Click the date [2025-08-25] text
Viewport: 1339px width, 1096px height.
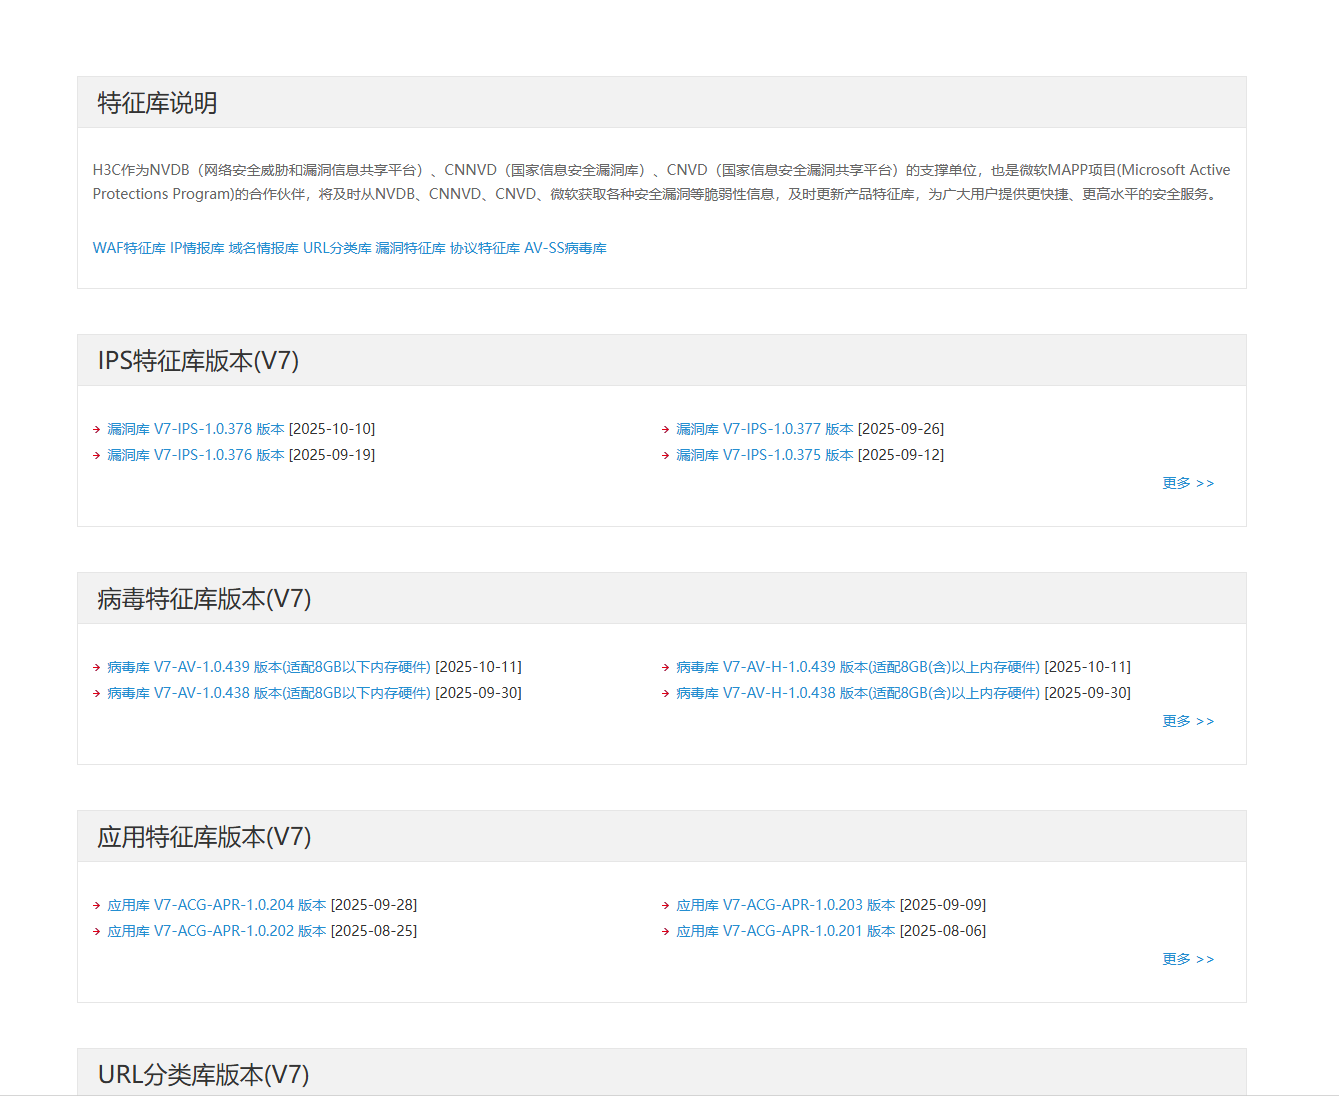coord(374,931)
